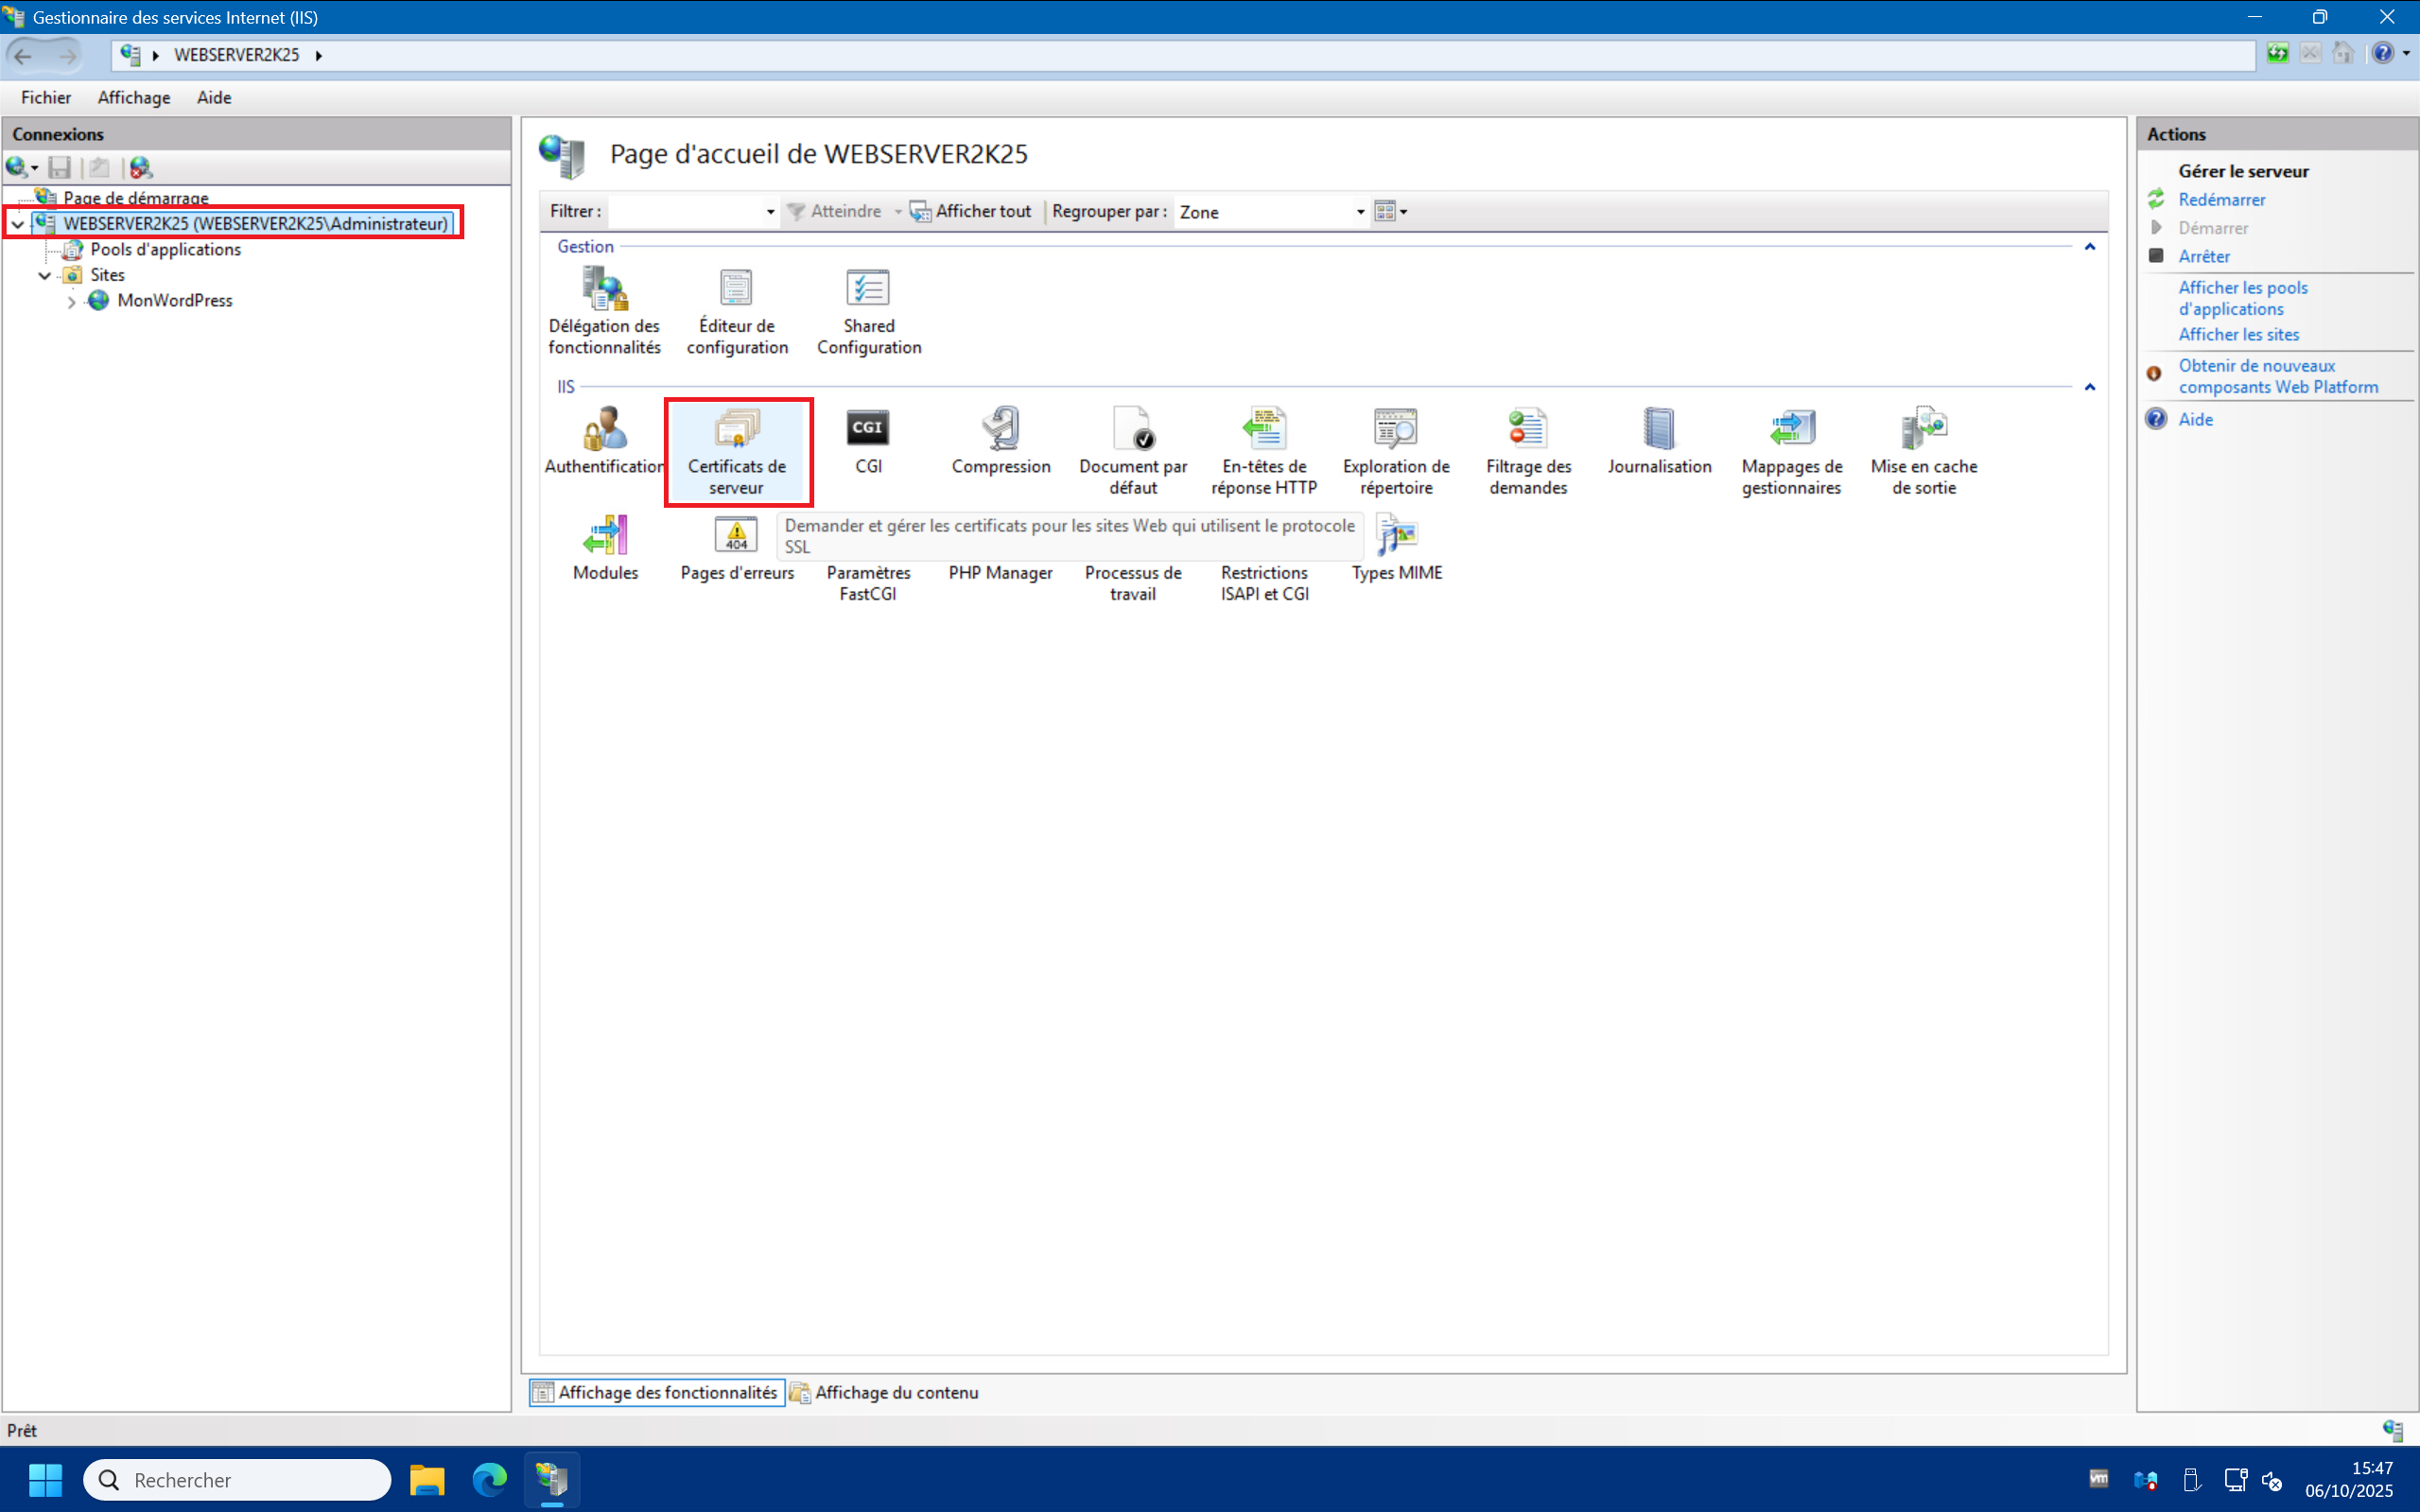Viewport: 2420px width, 1512px height.
Task: Open the Affichage menu
Action: [x=133, y=97]
